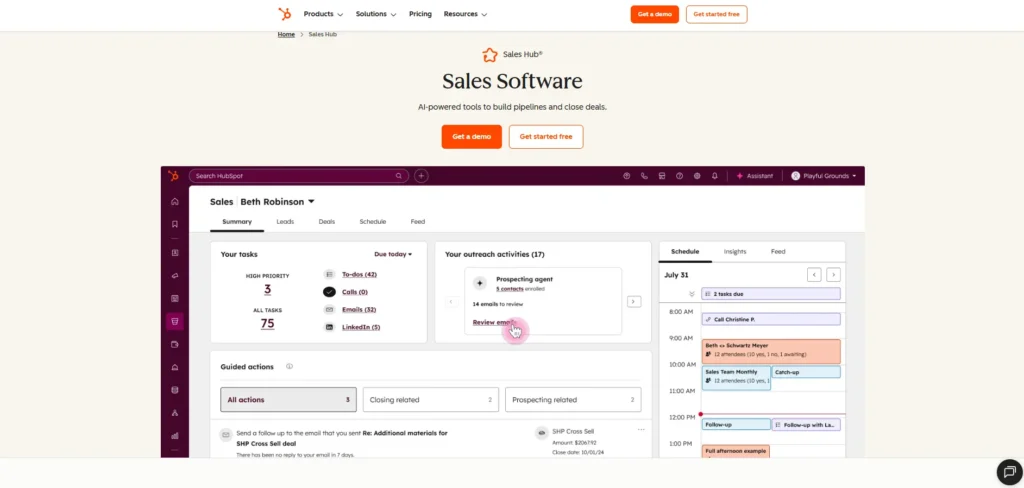This screenshot has width=1024, height=488.
Task: Open the Home breadcrumb link
Action: pos(286,34)
